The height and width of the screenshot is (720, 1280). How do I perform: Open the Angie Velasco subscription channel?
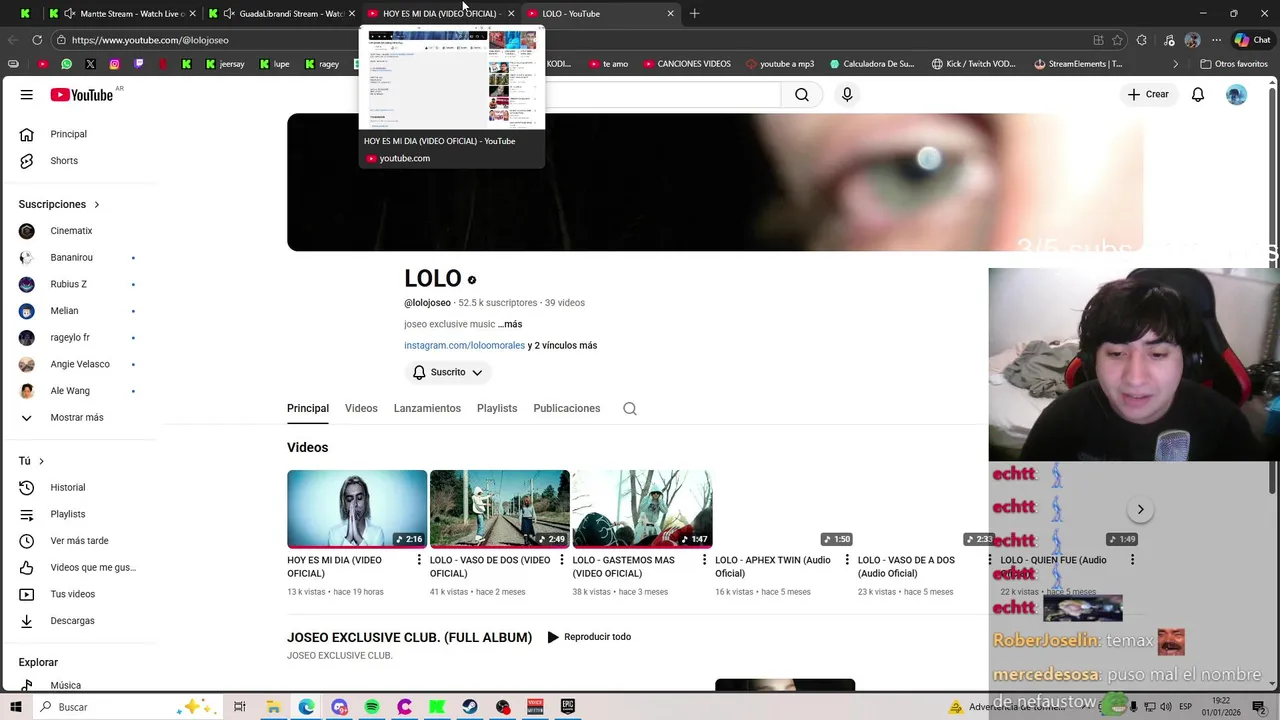80,364
